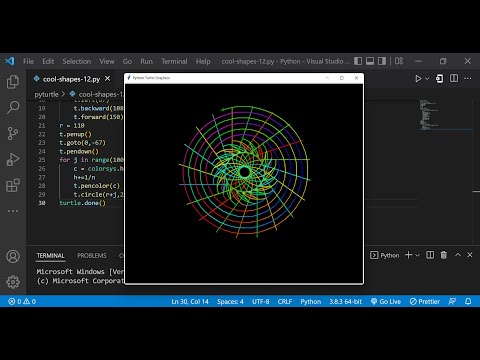The width and height of the screenshot is (480, 360).
Task: Open notifications bell icon
Action: (468, 301)
